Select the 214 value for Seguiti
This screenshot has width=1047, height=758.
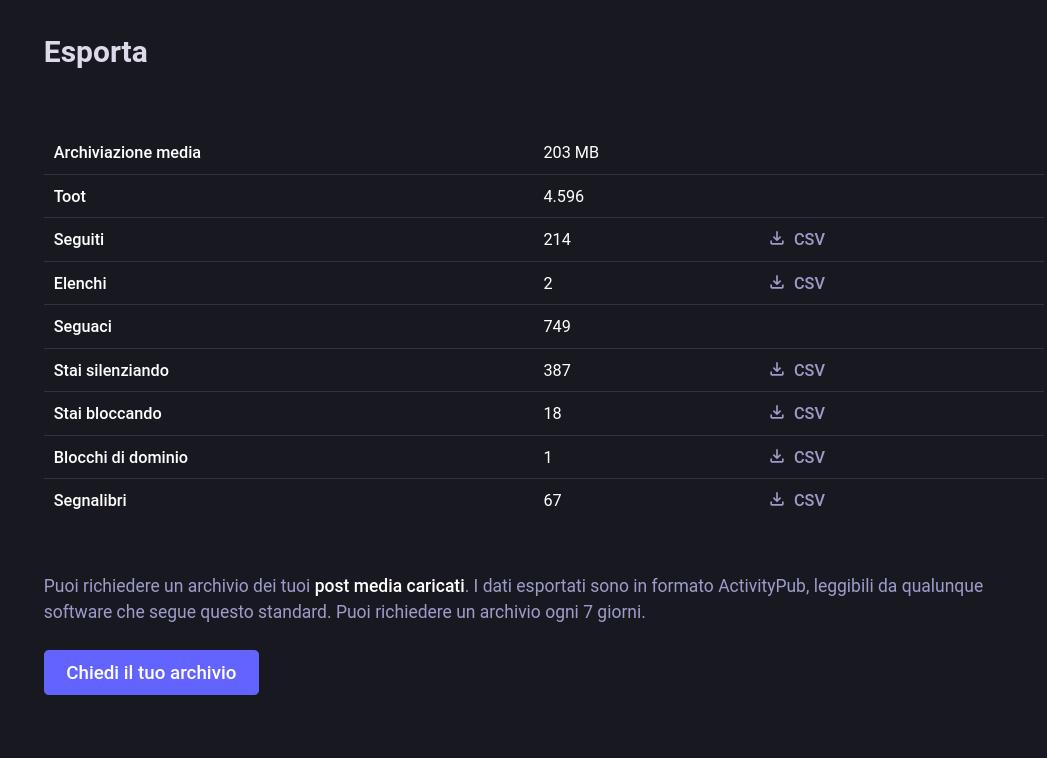coord(557,239)
